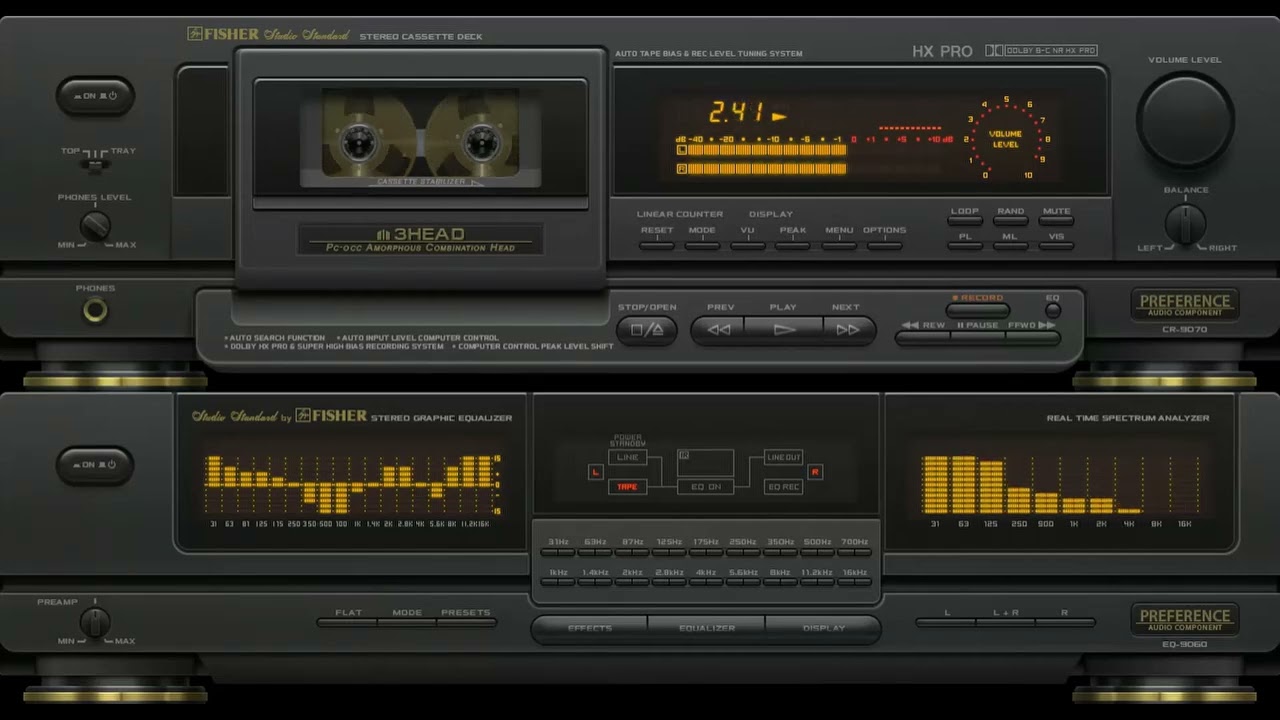Select the R channel button

[1065, 622]
